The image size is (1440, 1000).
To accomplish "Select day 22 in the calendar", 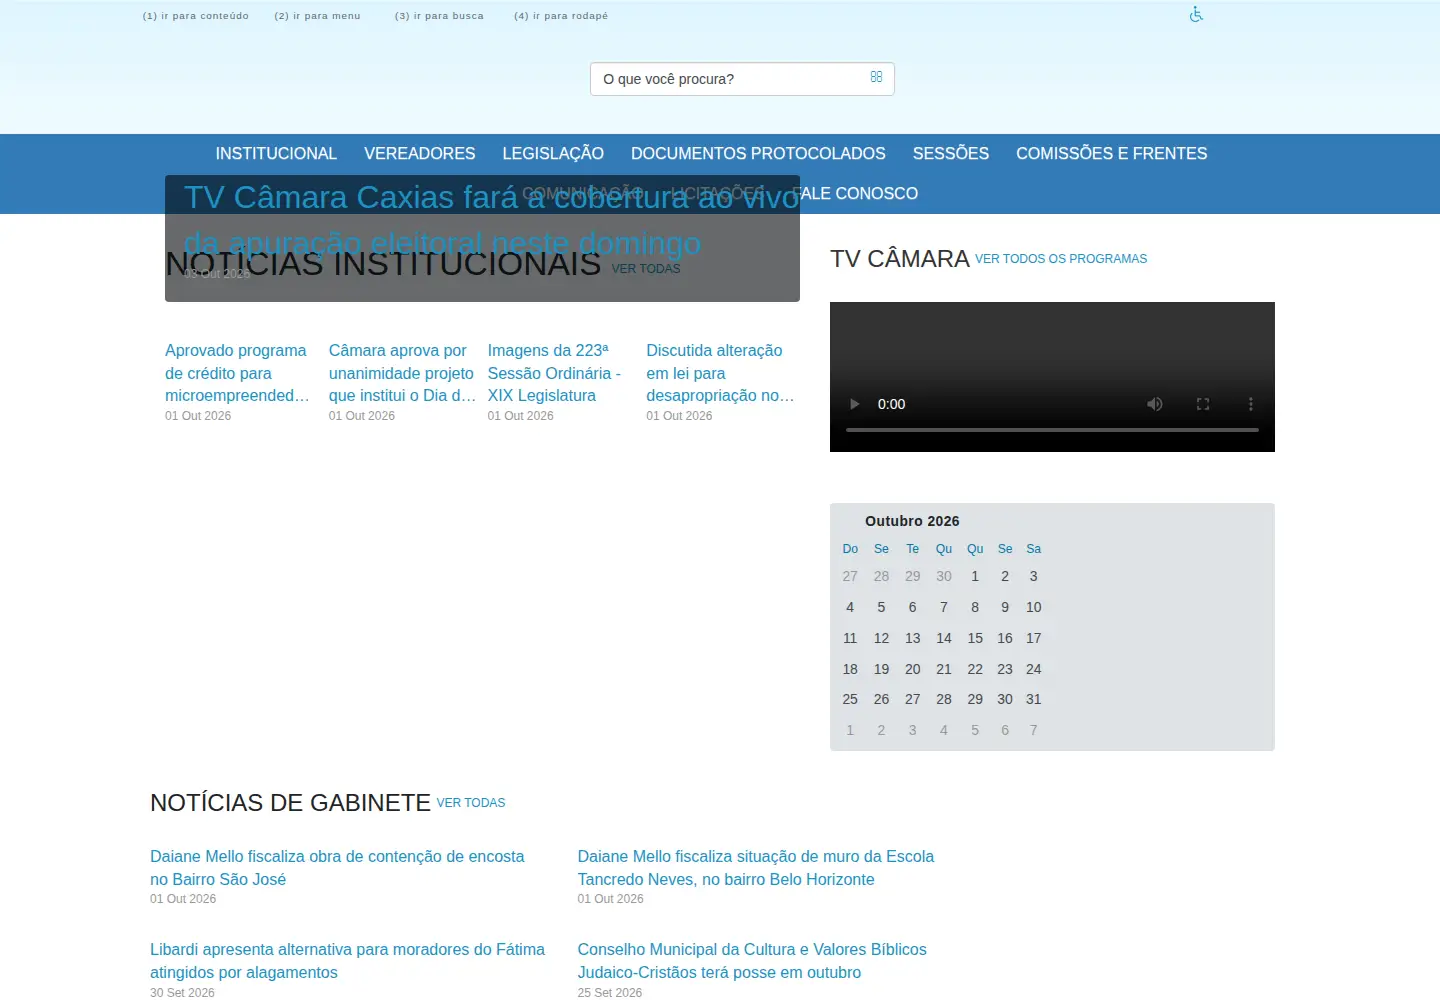I will pyautogui.click(x=975, y=669).
